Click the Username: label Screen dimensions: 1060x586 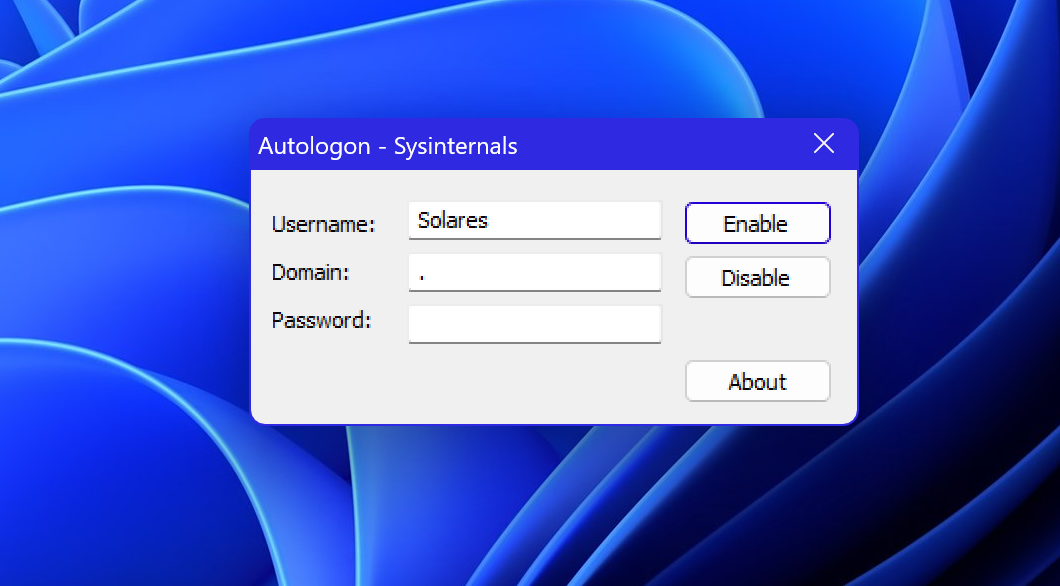(323, 224)
